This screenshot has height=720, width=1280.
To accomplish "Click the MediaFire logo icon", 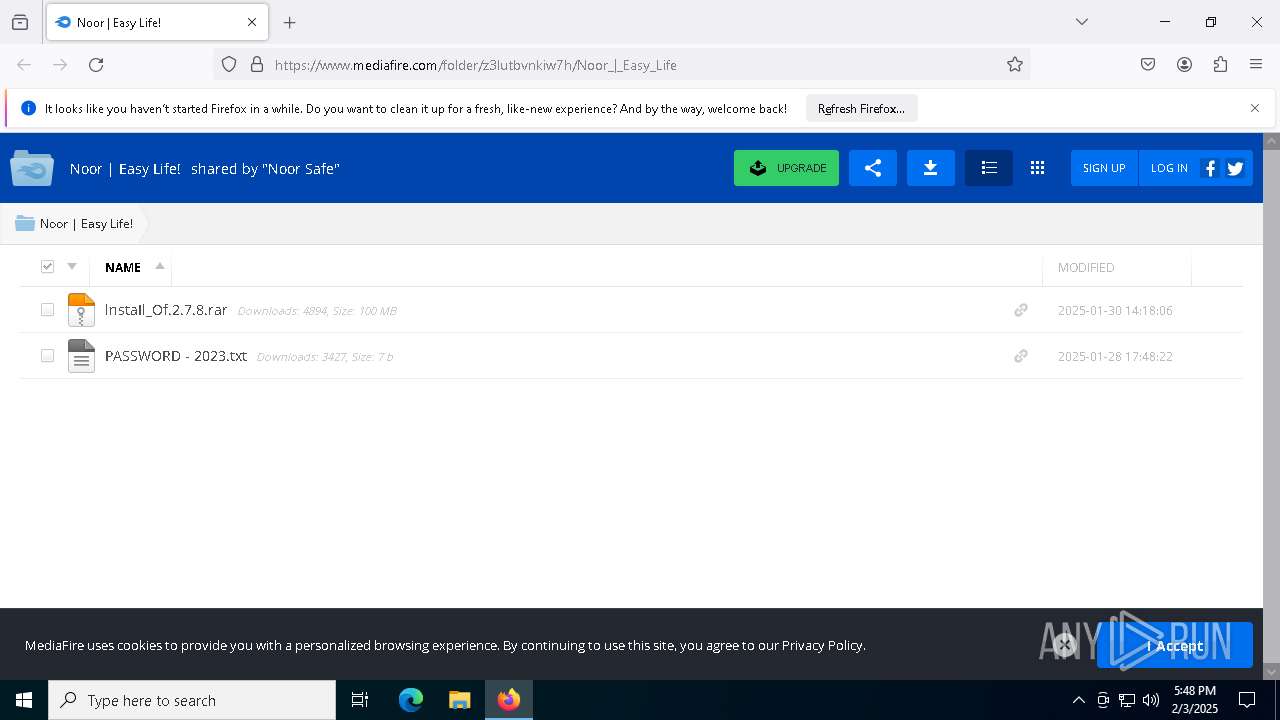I will tap(32, 168).
